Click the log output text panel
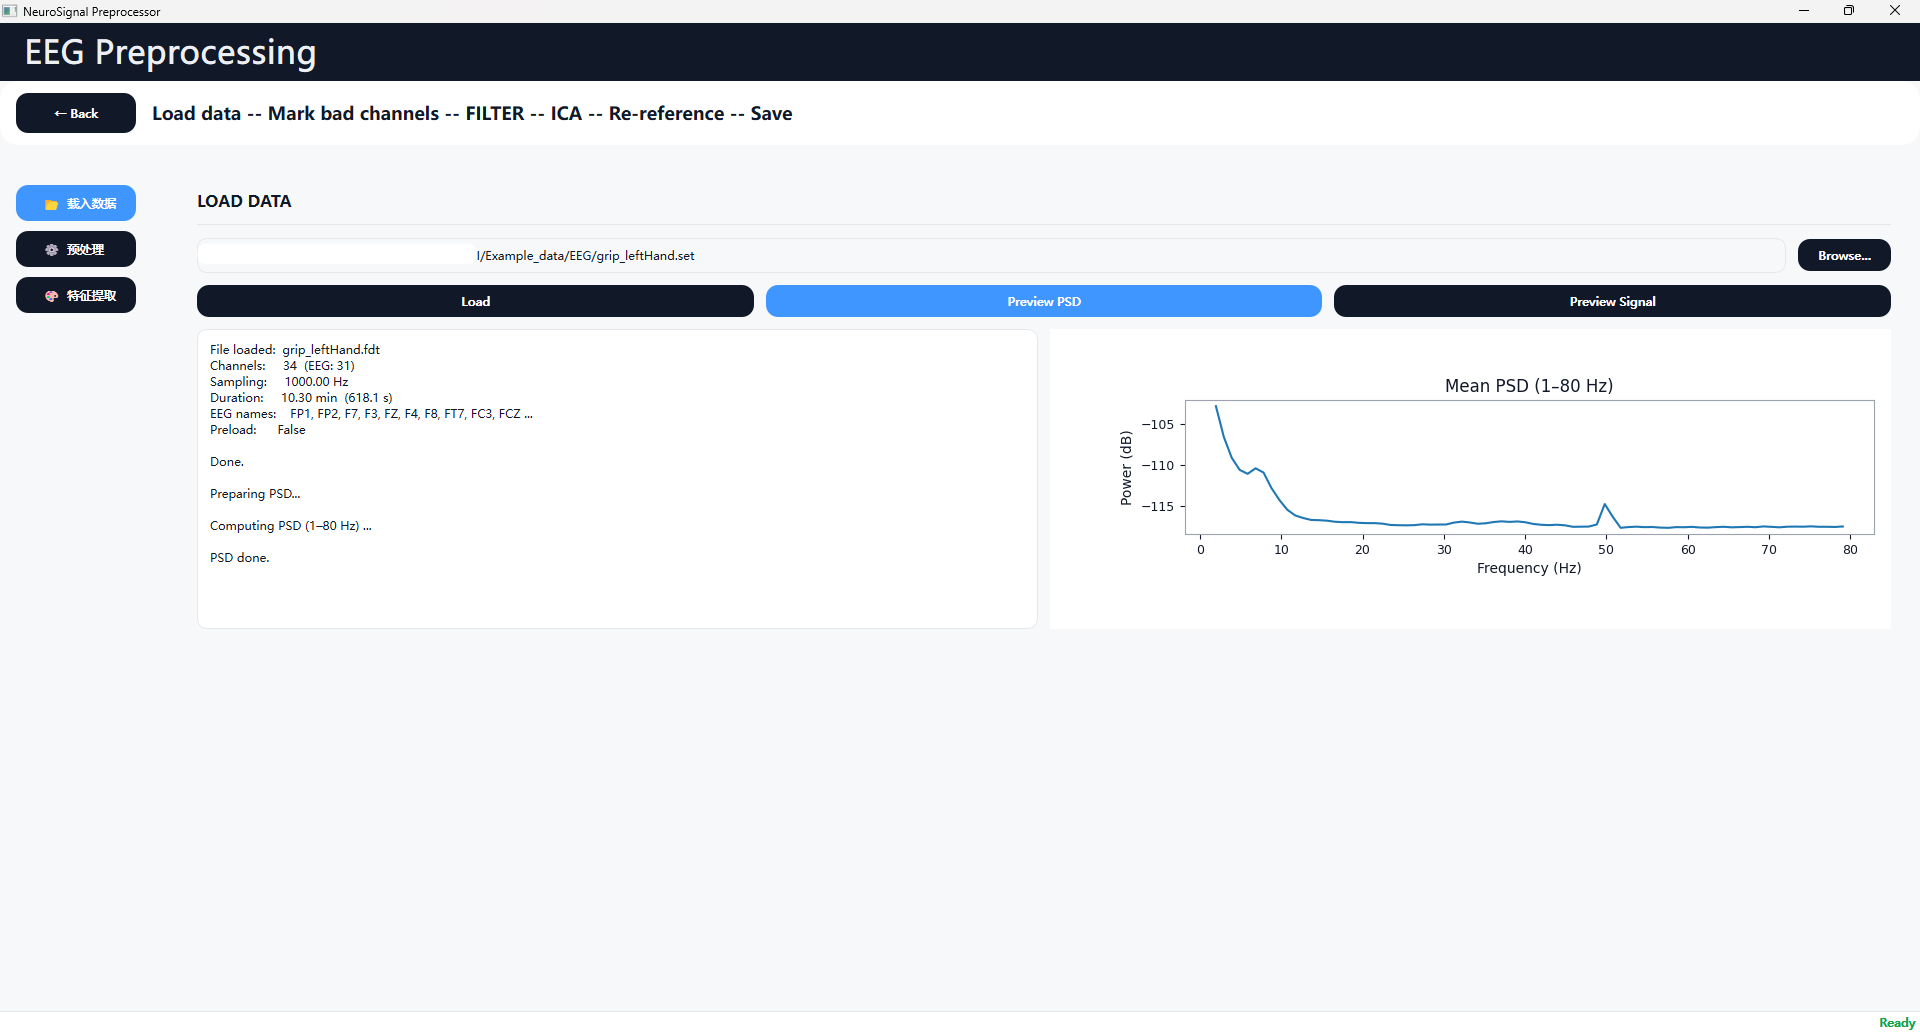The width and height of the screenshot is (1920, 1032). point(617,479)
